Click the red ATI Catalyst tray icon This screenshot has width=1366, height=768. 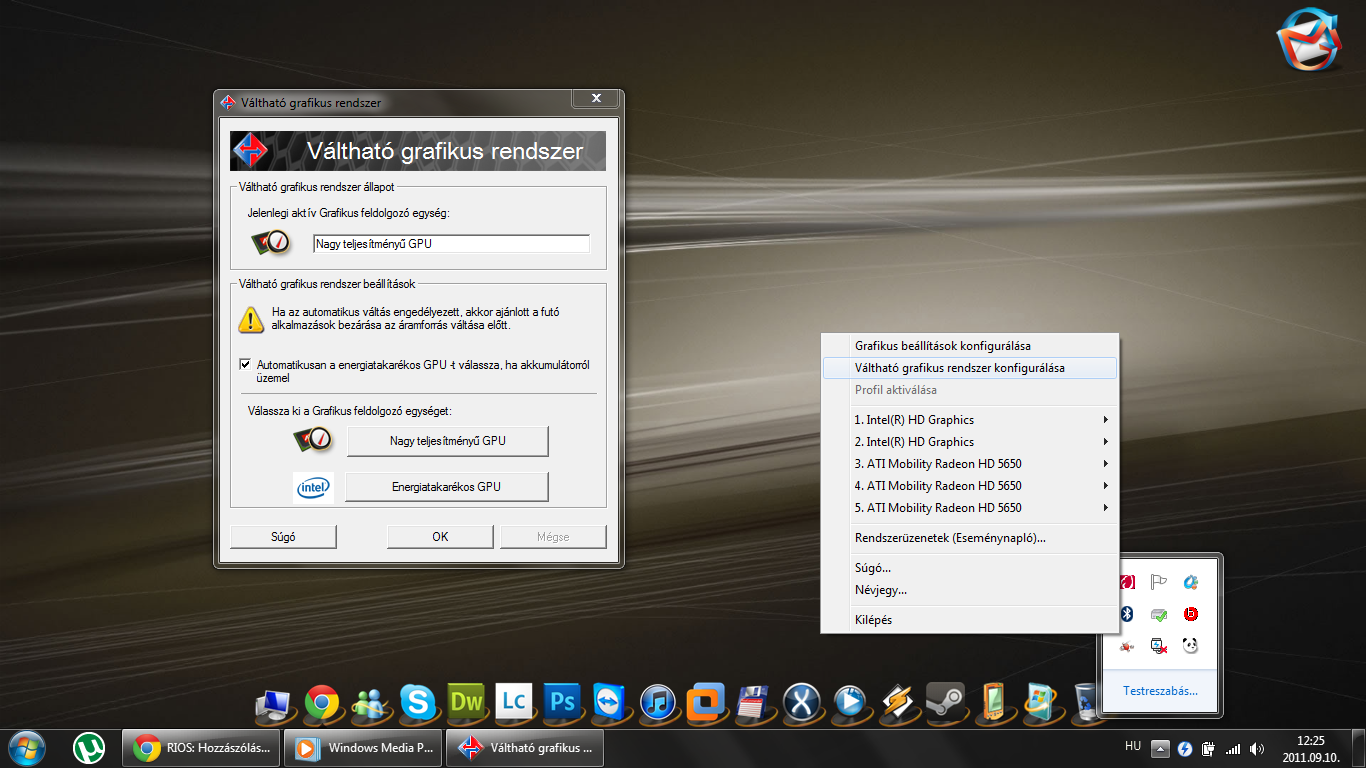click(x=1127, y=582)
